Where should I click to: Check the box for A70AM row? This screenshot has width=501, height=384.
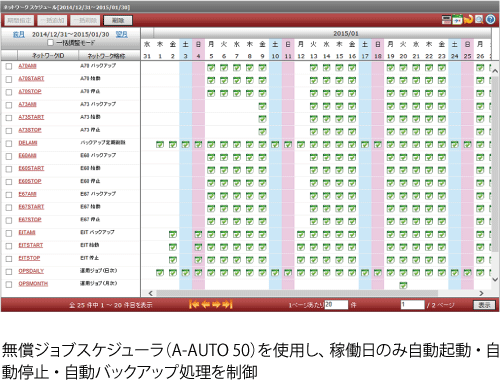pos(9,66)
